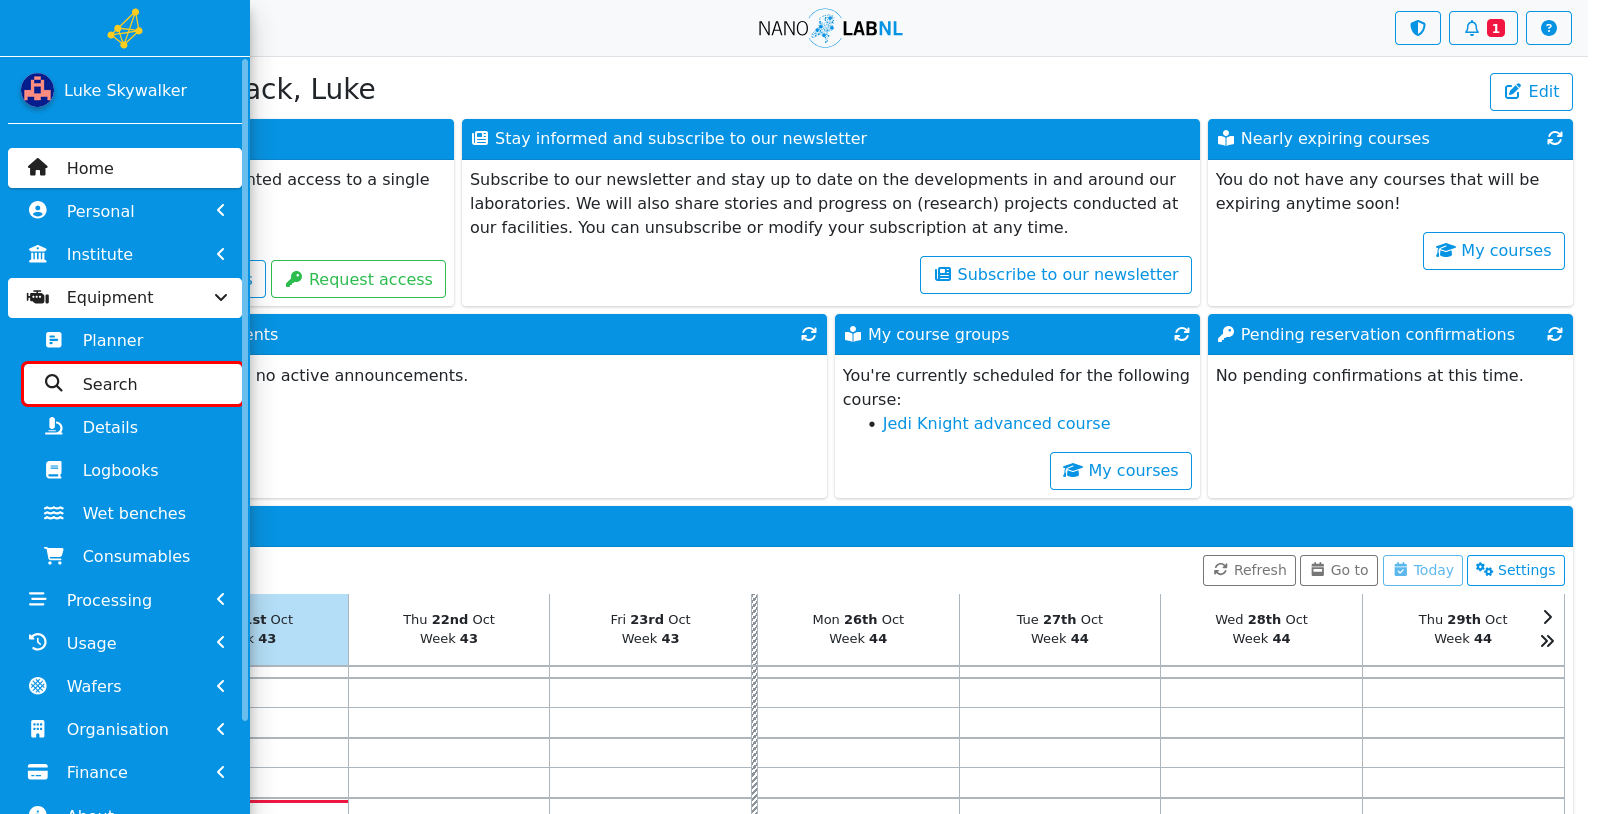Image resolution: width=1600 pixels, height=814 pixels.
Task: Open the help question mark button
Action: [x=1549, y=28]
